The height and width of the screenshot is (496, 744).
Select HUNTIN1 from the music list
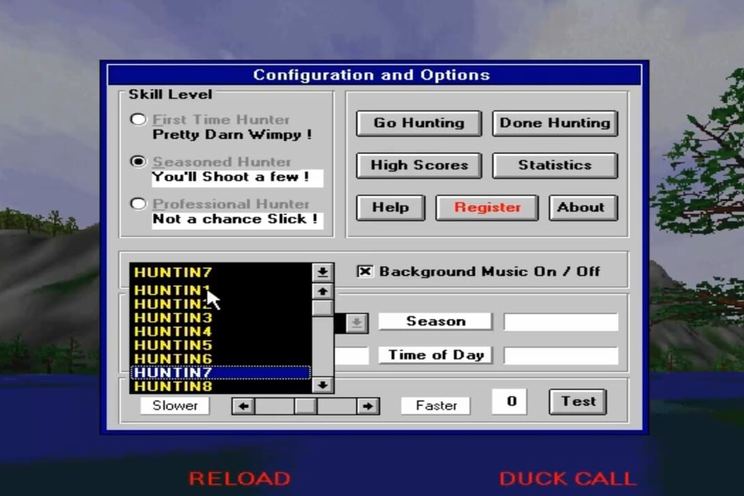221,290
